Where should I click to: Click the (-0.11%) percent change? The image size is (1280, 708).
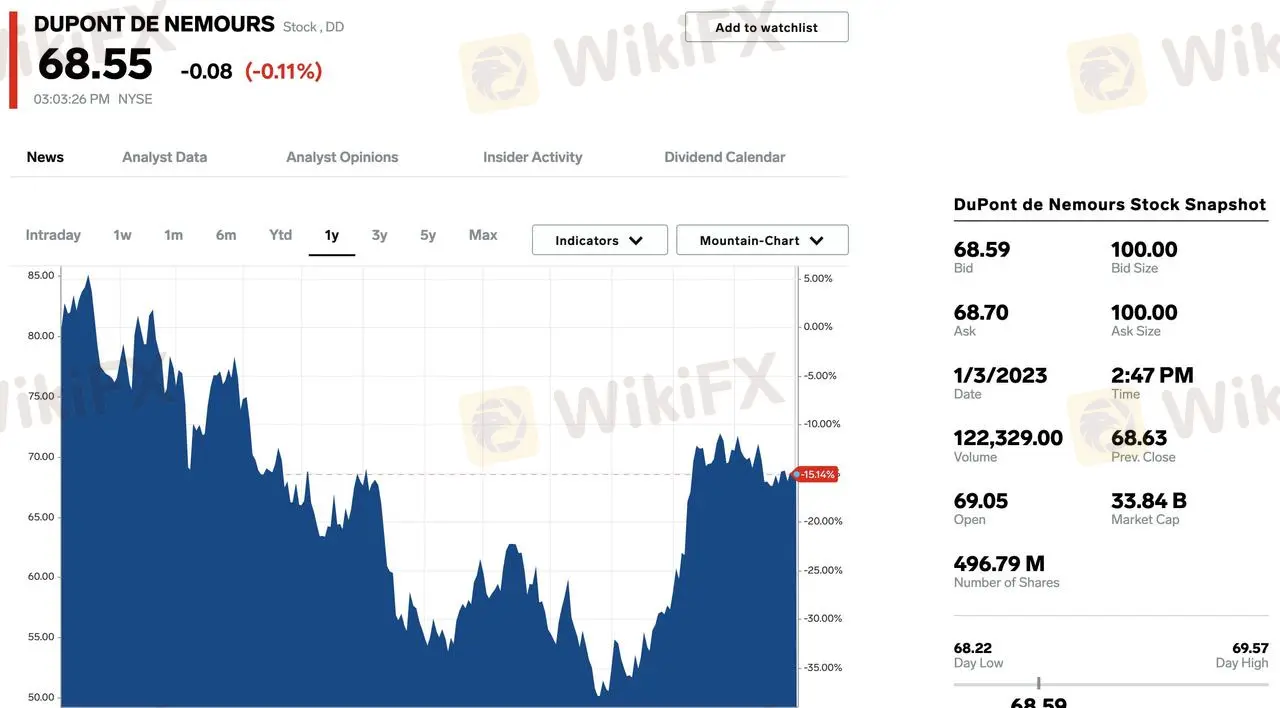(284, 71)
